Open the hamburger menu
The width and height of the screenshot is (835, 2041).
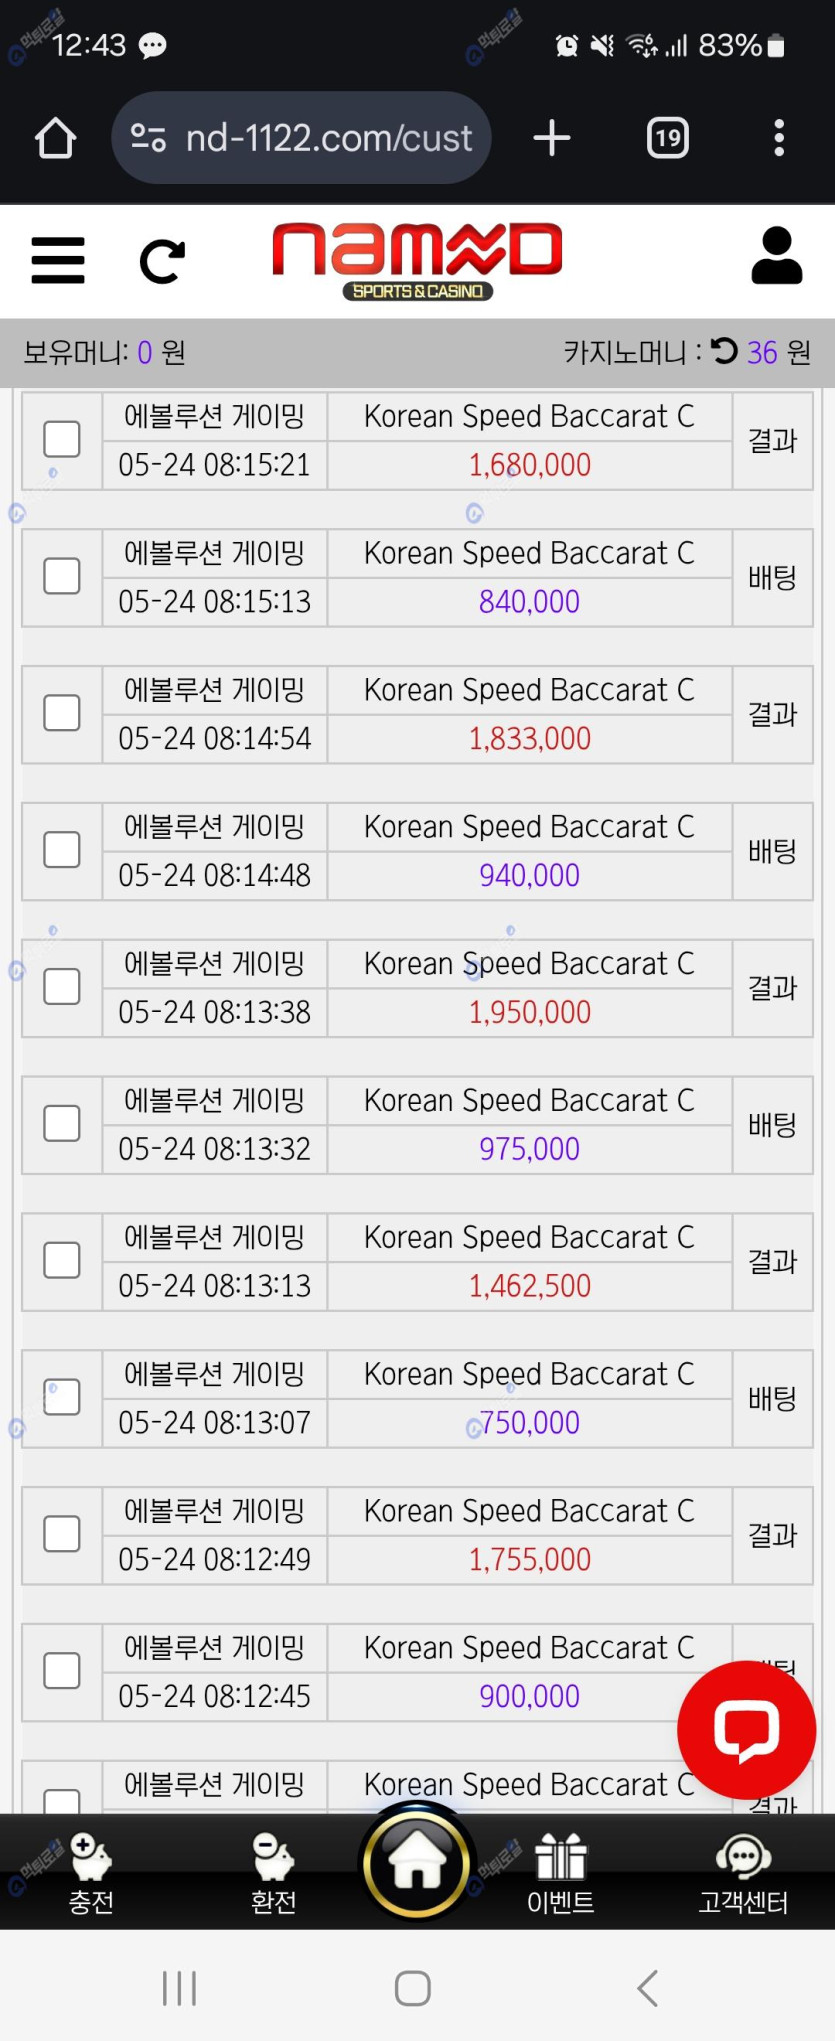pos(58,260)
